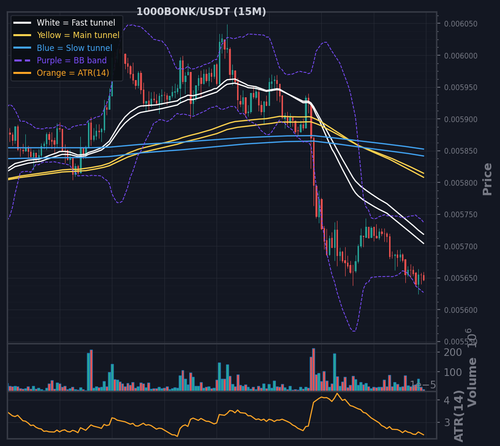The height and width of the screenshot is (446, 500).
Task: Click price axis tick 0.006050
Action: [461, 24]
